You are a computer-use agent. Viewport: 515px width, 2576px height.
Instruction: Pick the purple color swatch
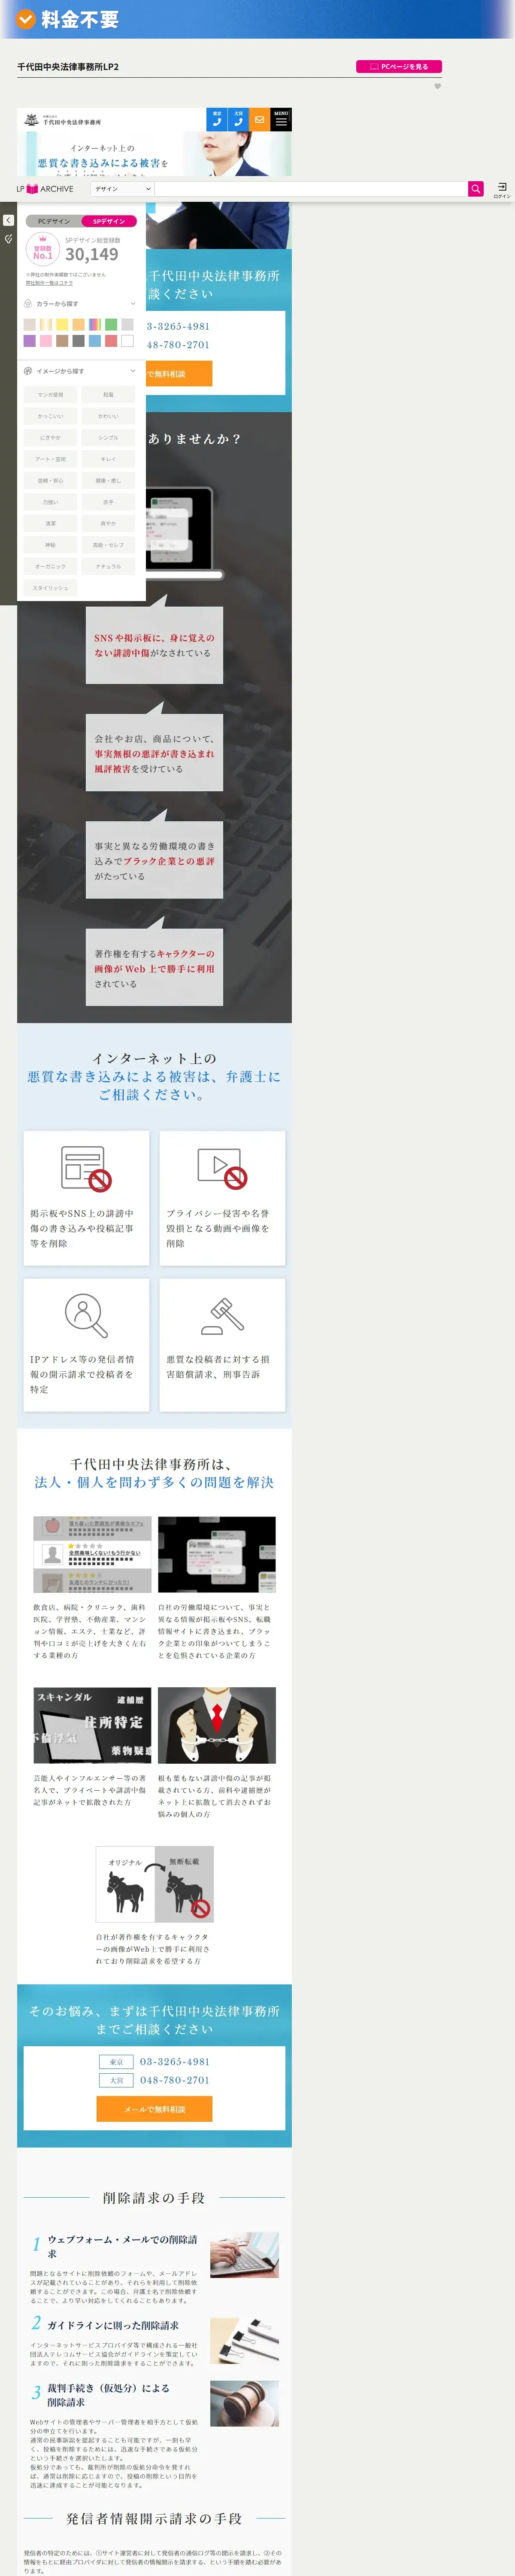click(x=29, y=341)
